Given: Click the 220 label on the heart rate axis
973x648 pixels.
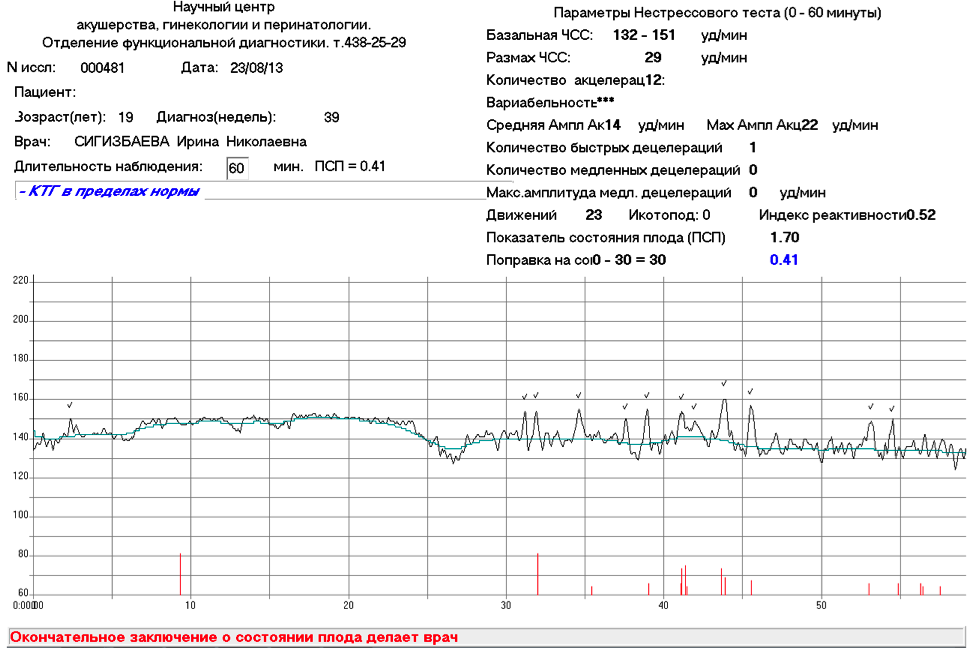Looking at the screenshot, I should coord(20,281).
